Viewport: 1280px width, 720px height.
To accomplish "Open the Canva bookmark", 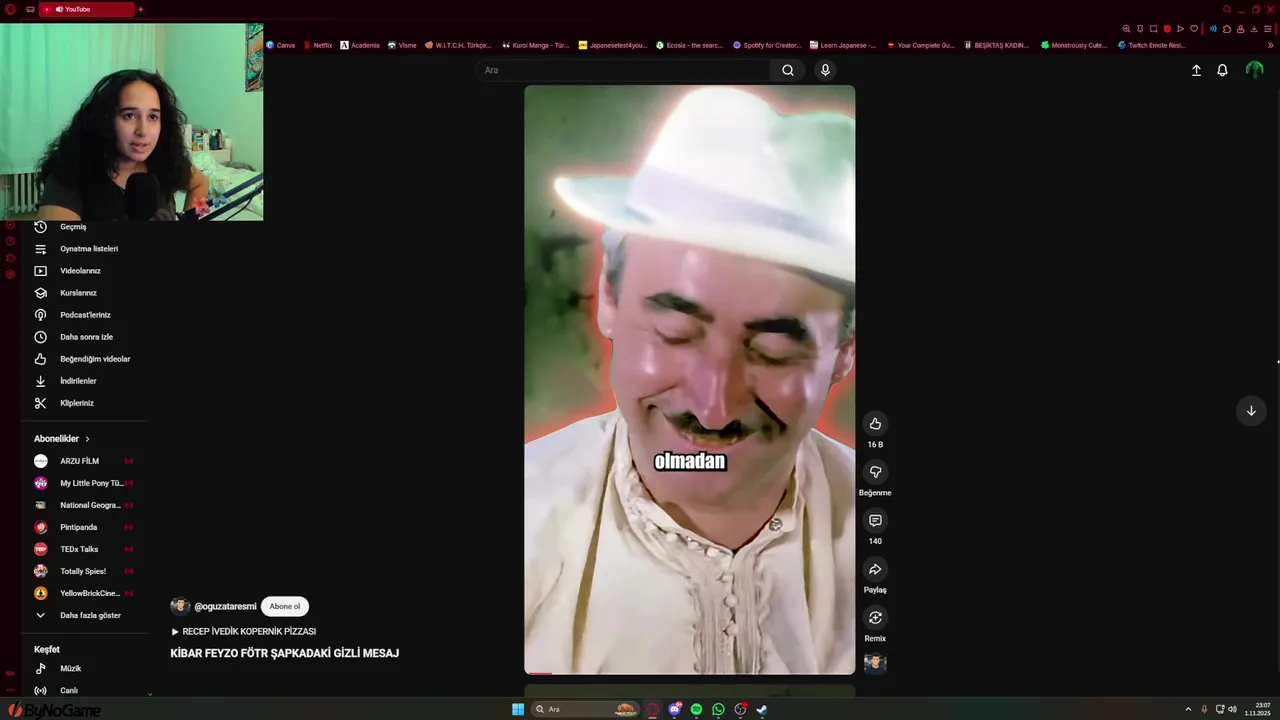I will pyautogui.click(x=281, y=45).
